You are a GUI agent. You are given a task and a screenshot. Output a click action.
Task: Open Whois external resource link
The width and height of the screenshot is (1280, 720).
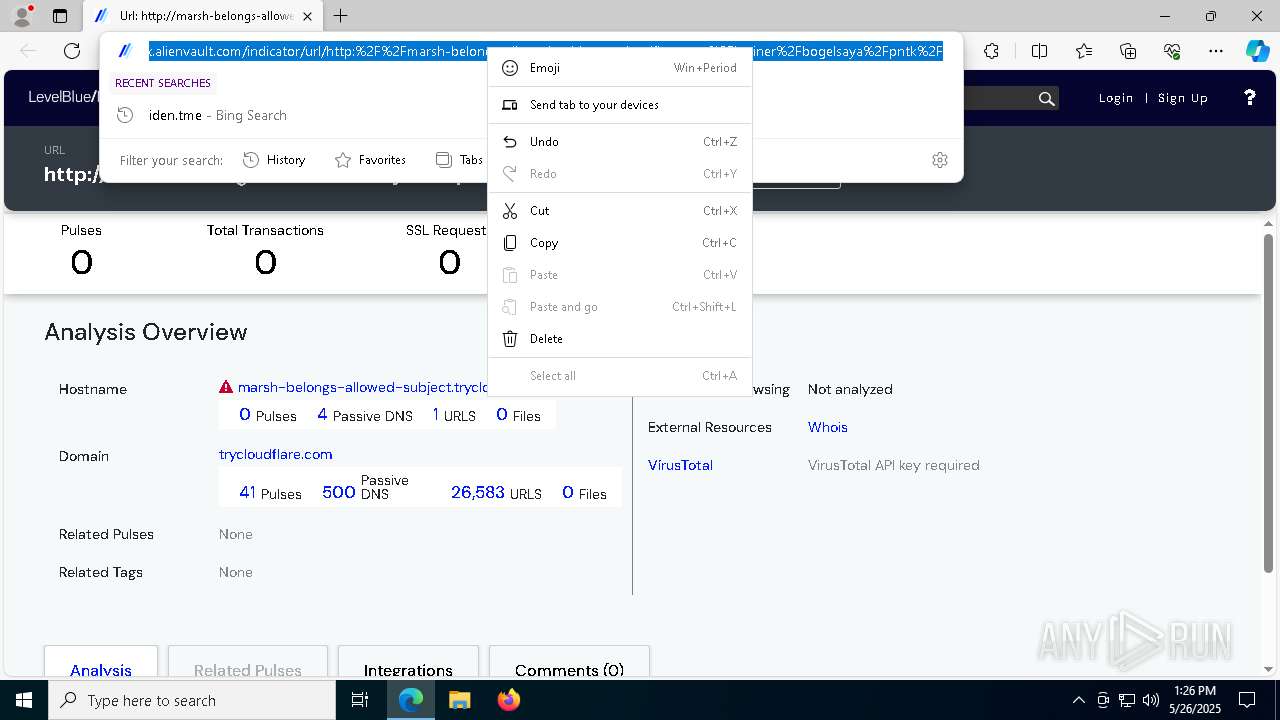(827, 427)
